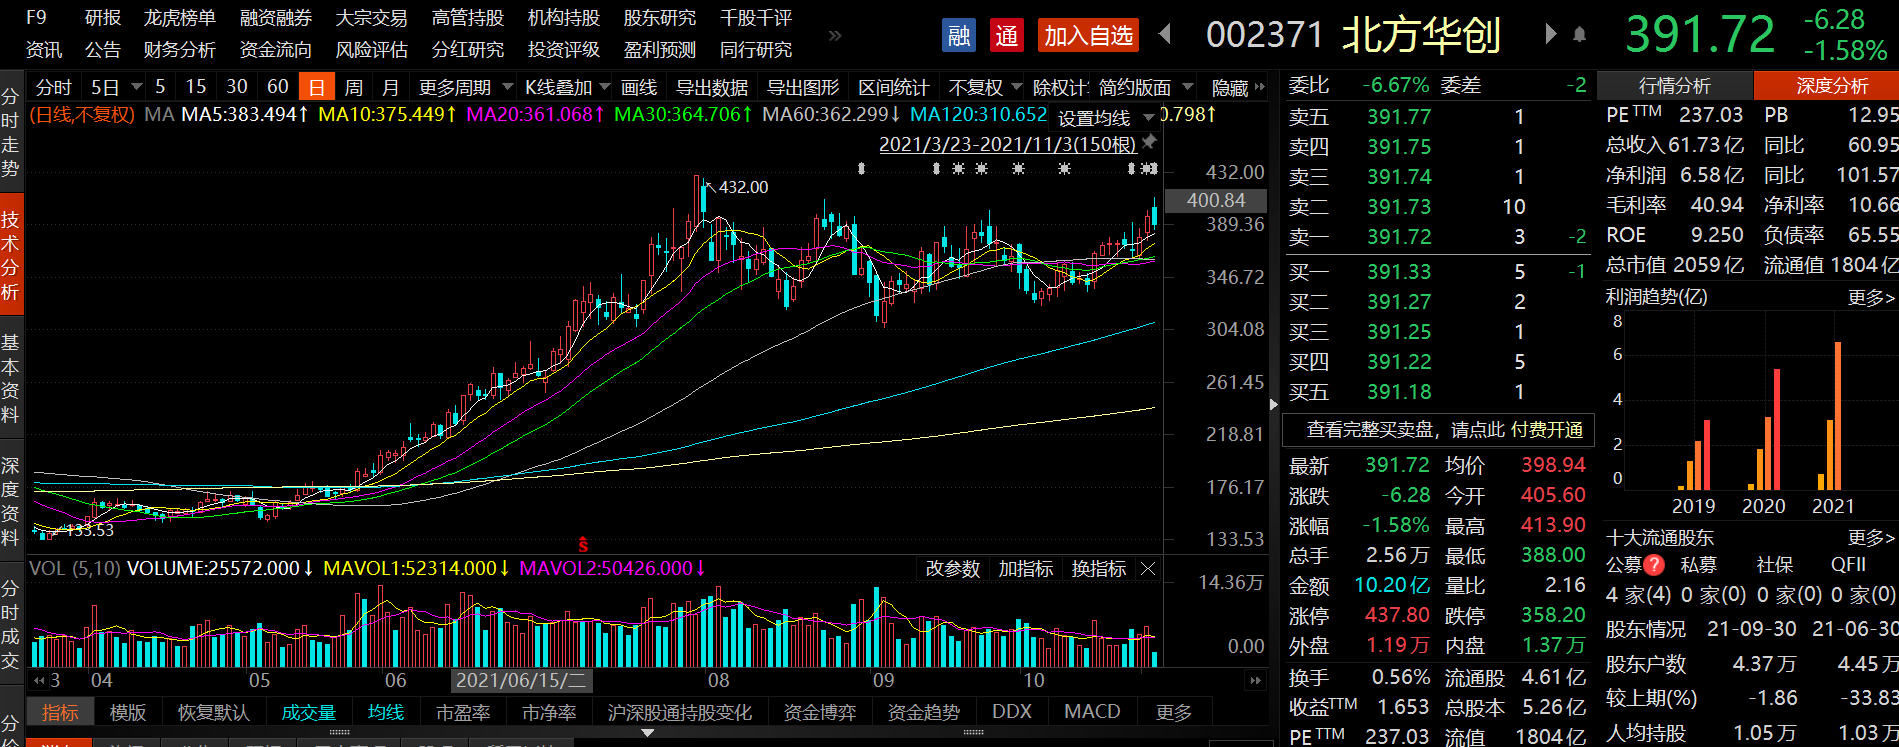Viewport: 1899px width, 747px height.
Task: Open 研报 research reports menu
Action: 103,18
